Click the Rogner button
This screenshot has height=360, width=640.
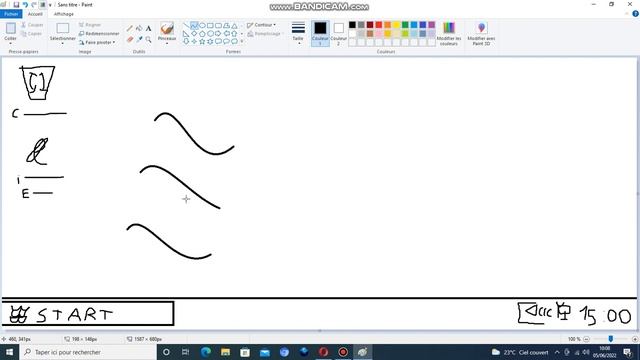[90, 25]
